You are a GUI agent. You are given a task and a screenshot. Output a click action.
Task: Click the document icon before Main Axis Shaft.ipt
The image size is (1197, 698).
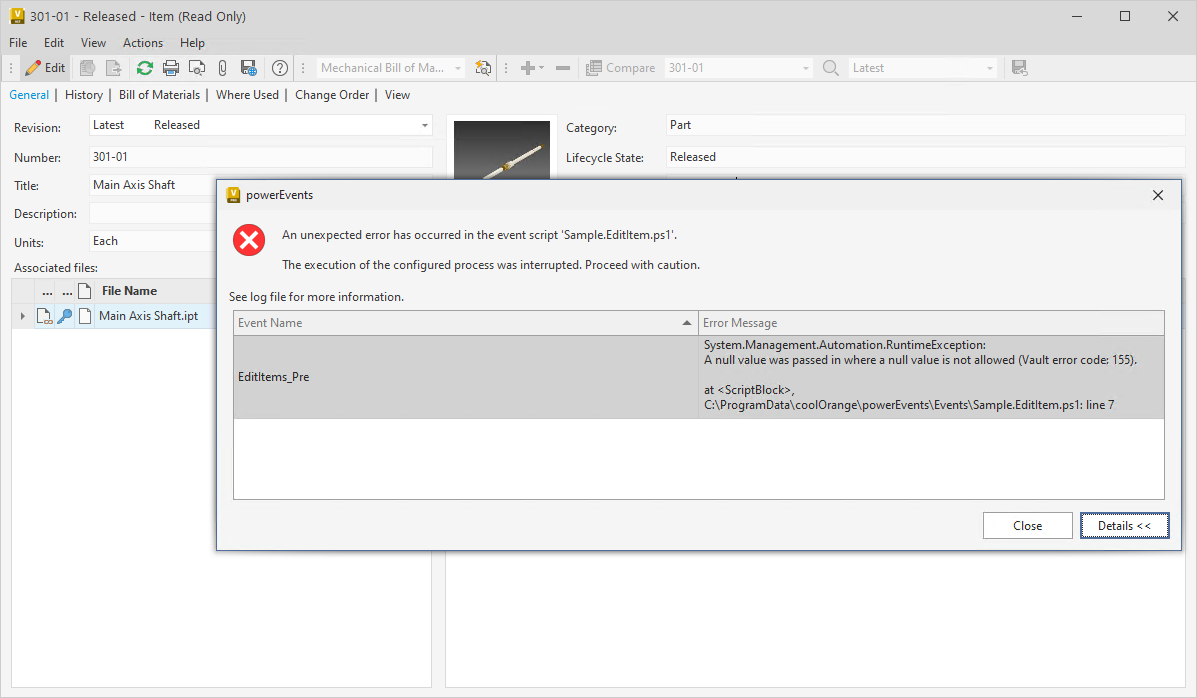85,315
